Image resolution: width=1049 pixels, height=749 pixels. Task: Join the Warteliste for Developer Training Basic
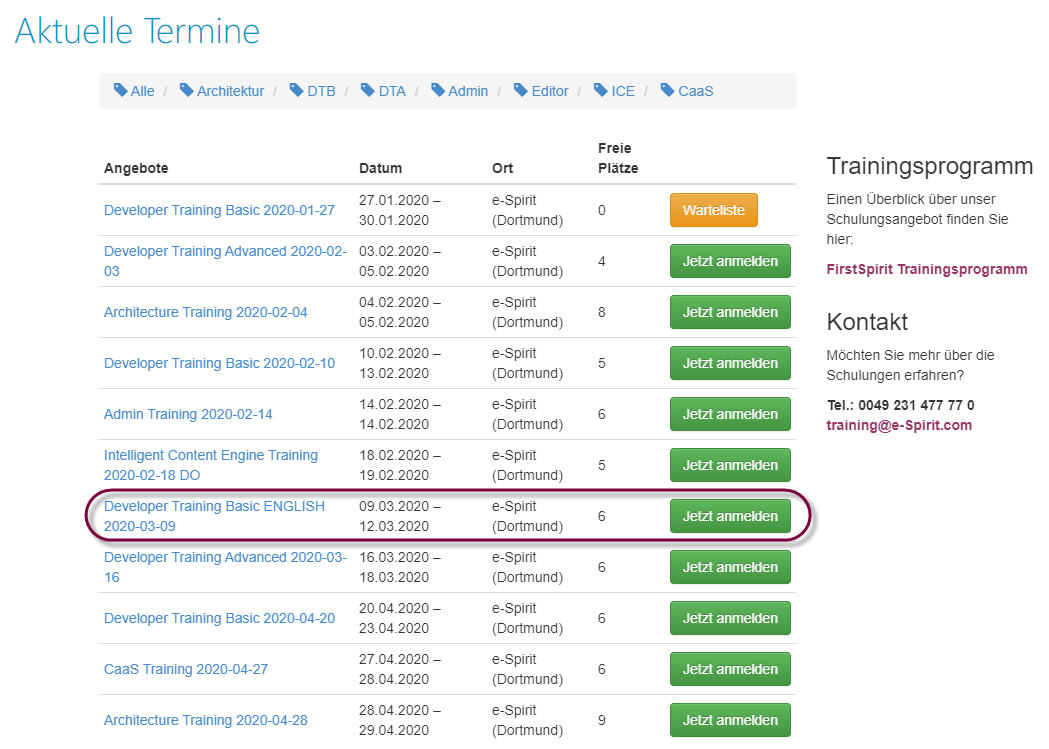tap(713, 210)
